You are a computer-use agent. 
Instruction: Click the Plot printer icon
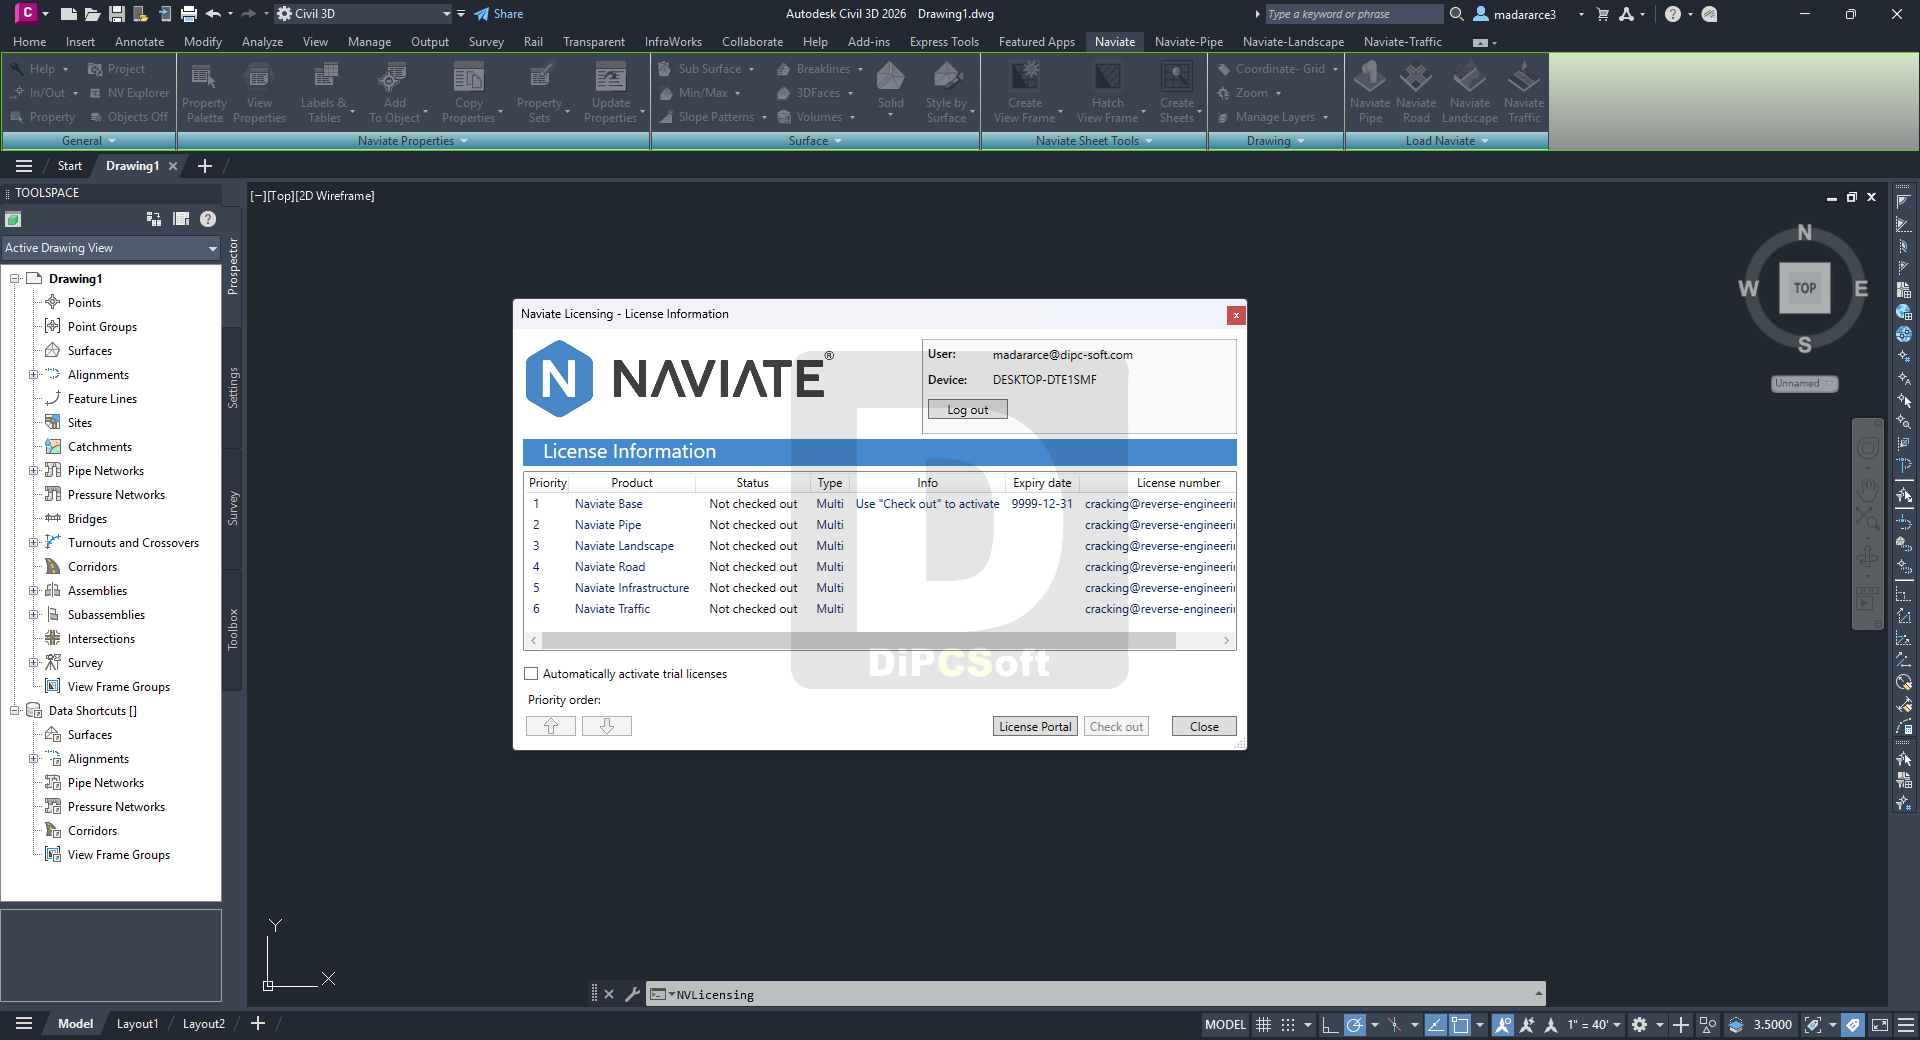click(188, 14)
